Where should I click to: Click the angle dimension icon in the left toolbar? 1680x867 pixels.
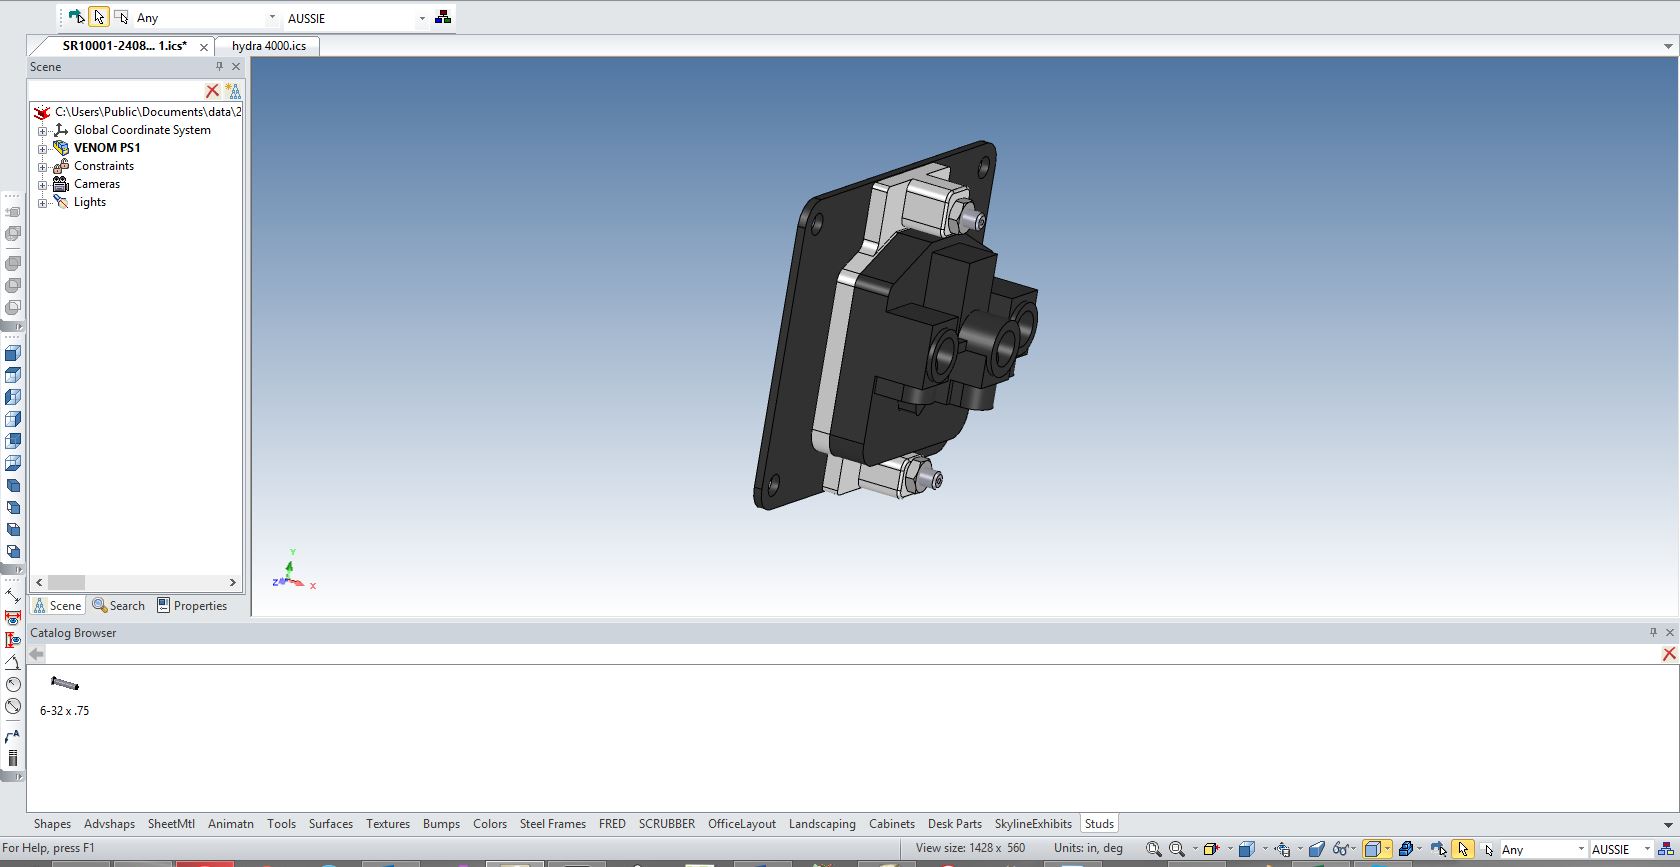(x=13, y=661)
